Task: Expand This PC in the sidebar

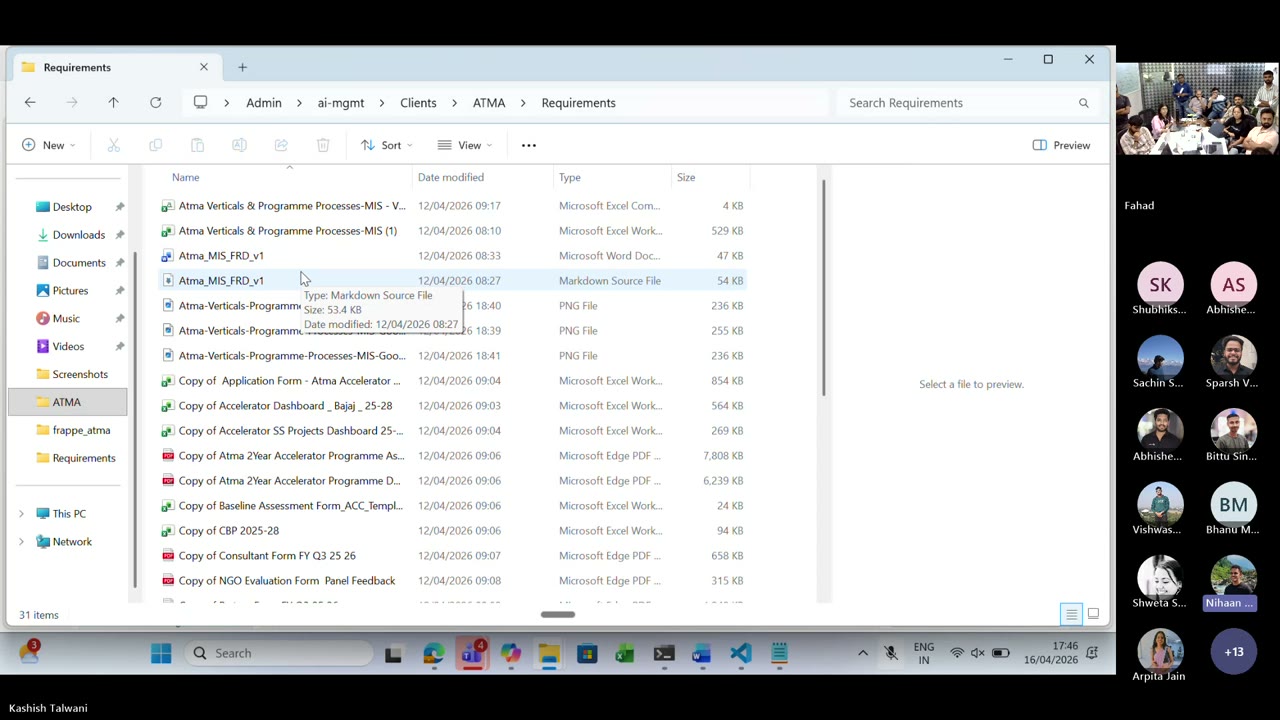Action: point(22,513)
